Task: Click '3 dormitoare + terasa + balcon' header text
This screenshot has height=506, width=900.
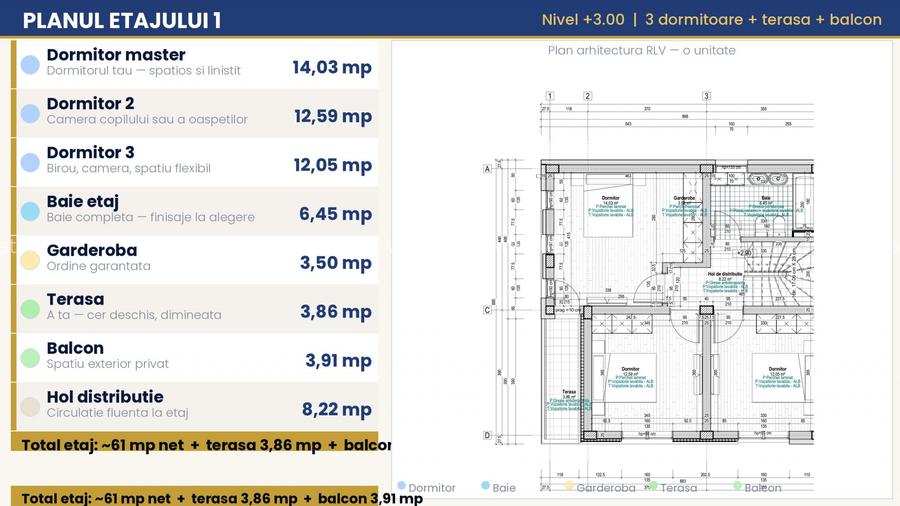Action: (763, 20)
